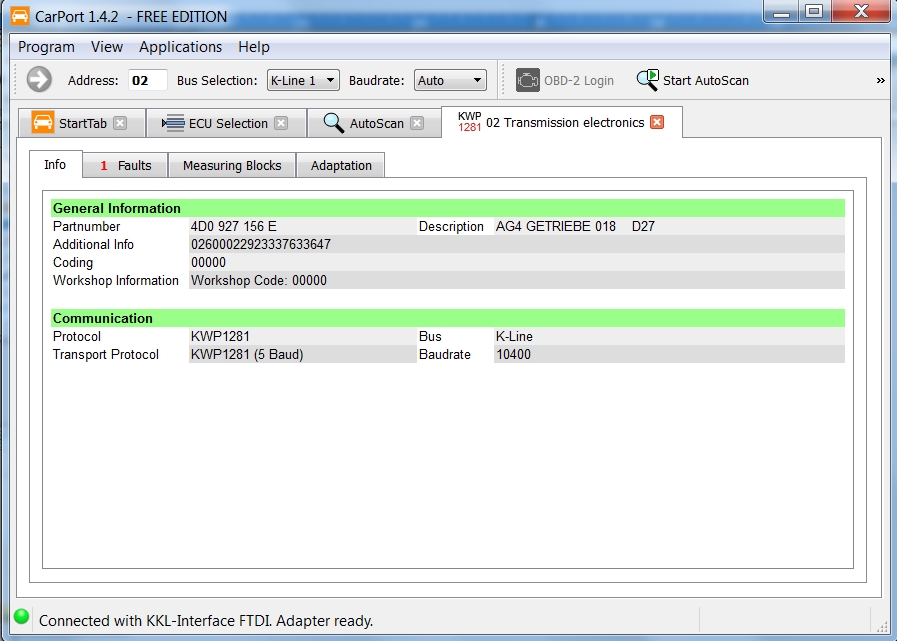897x641 pixels.
Task: Close the StartTab tab
Action: click(120, 123)
